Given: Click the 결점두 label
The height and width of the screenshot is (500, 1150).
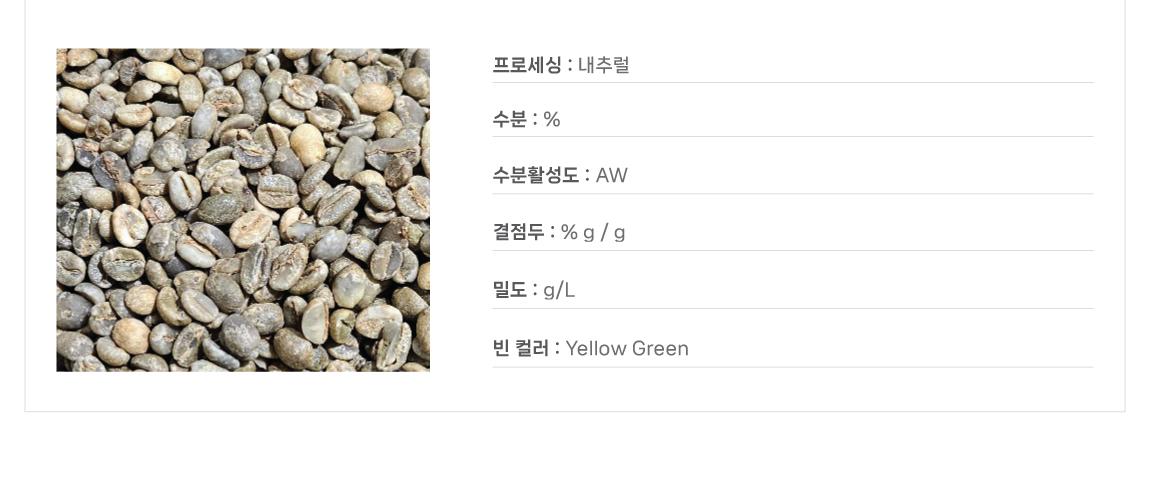Looking at the screenshot, I should (x=519, y=232).
